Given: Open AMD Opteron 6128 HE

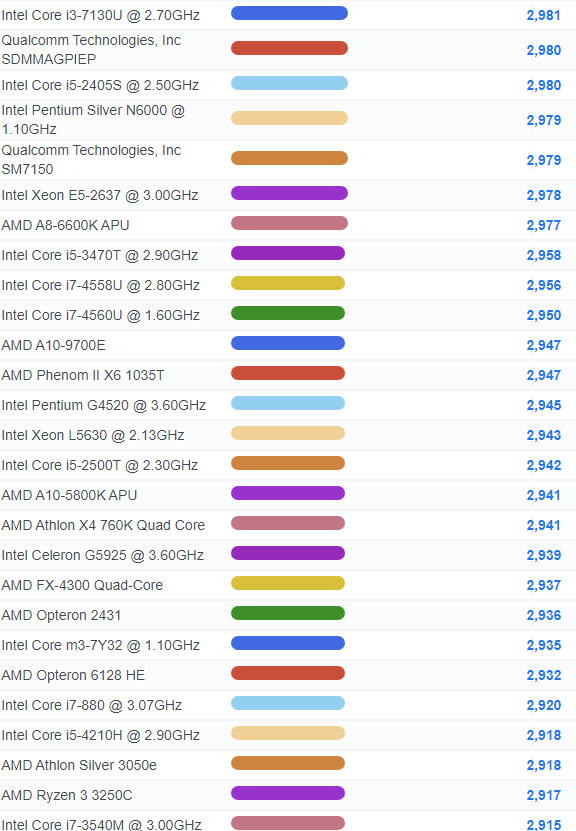Looking at the screenshot, I should (73, 675).
